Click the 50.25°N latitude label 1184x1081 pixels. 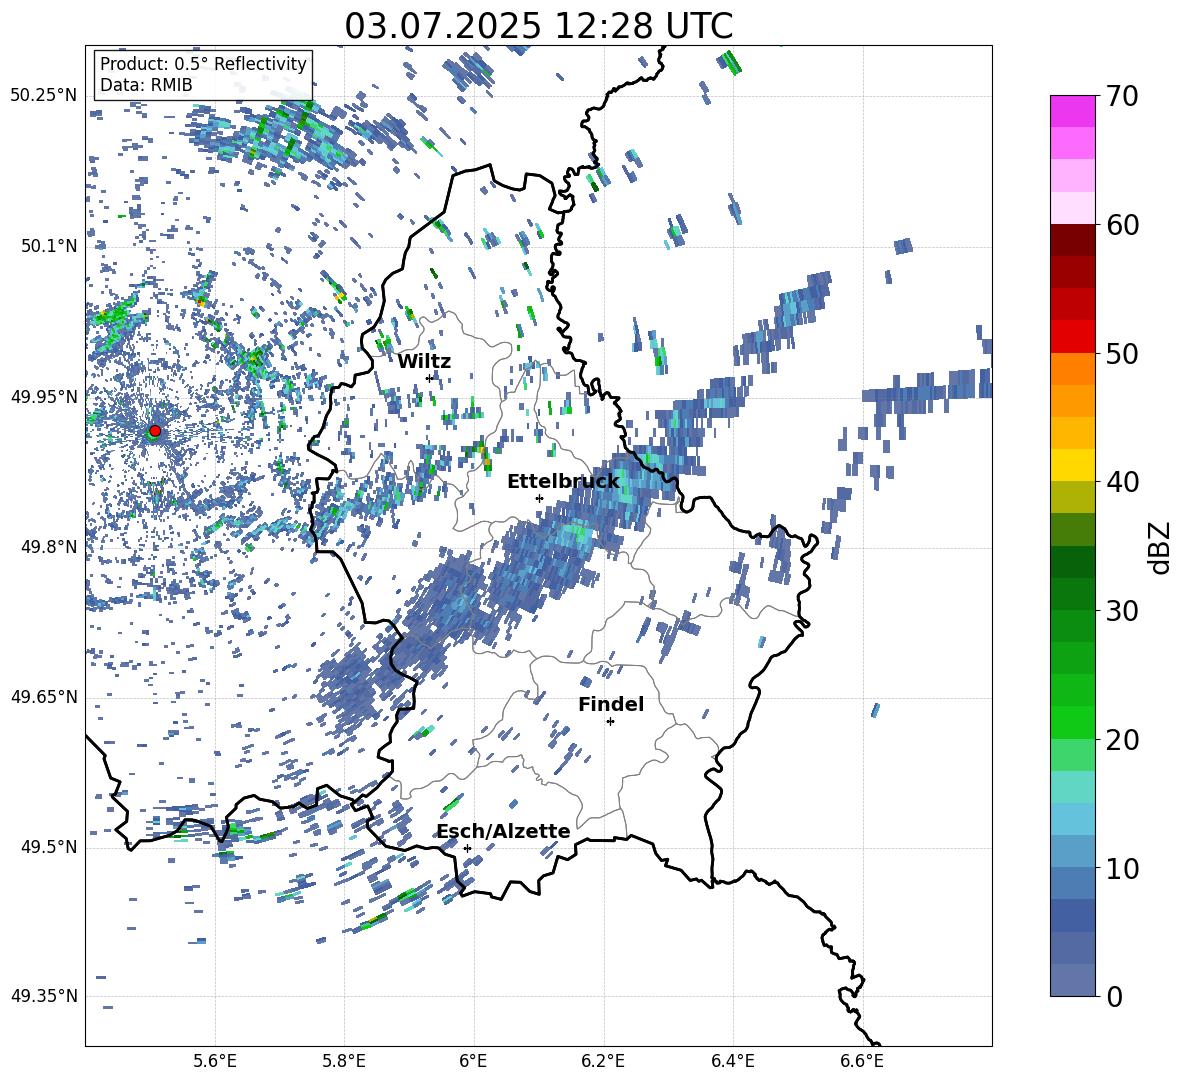[x=44, y=97]
